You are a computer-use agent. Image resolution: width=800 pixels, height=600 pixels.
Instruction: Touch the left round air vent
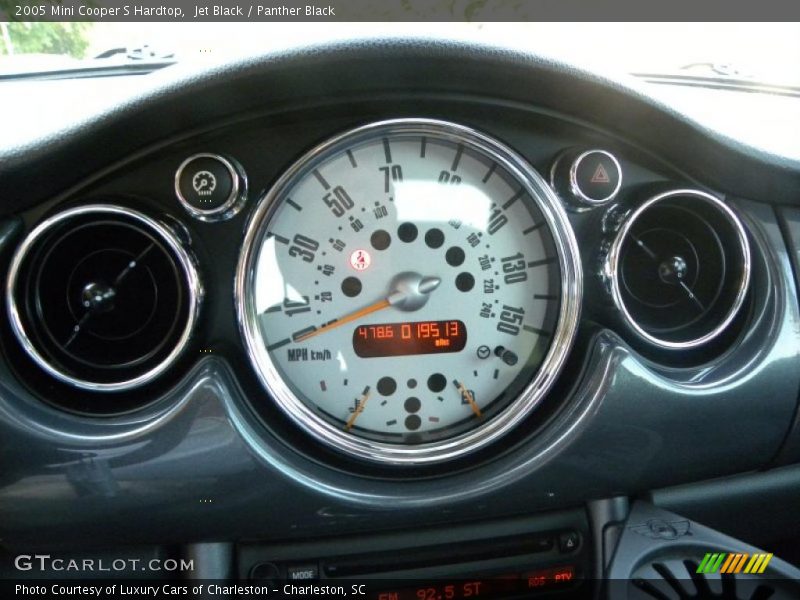tap(104, 297)
